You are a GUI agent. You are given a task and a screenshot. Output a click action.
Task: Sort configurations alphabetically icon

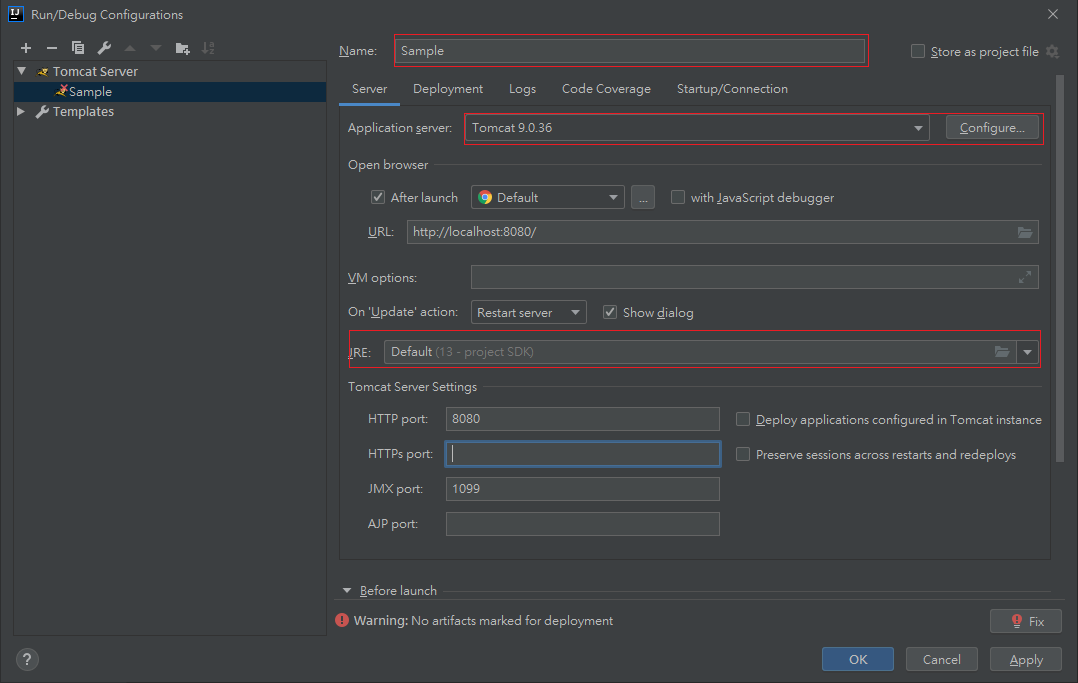(x=208, y=47)
